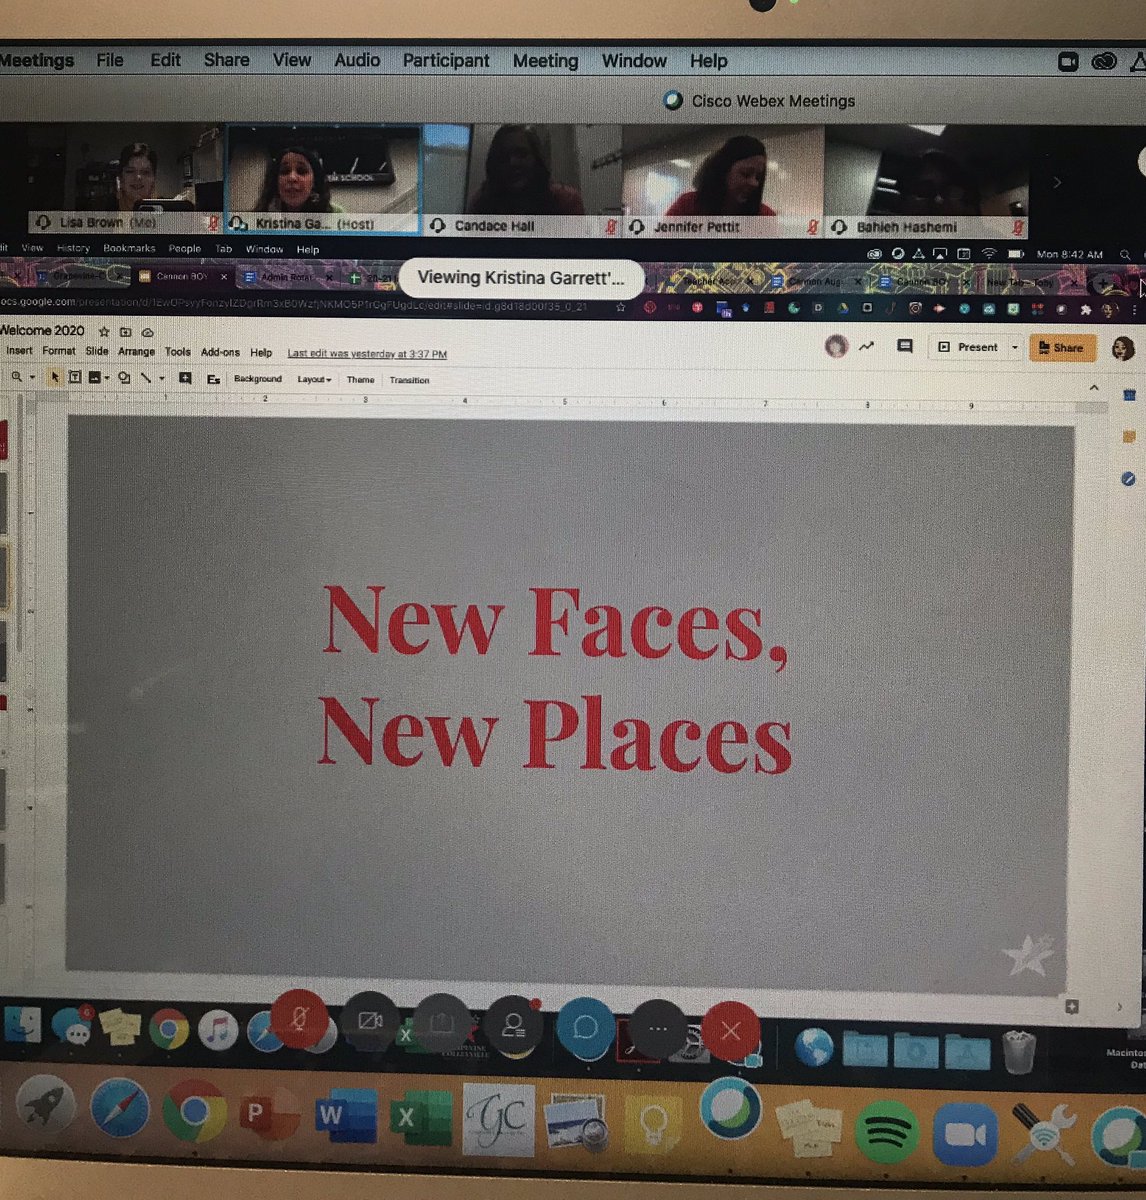Select the Text box tool

[75, 377]
